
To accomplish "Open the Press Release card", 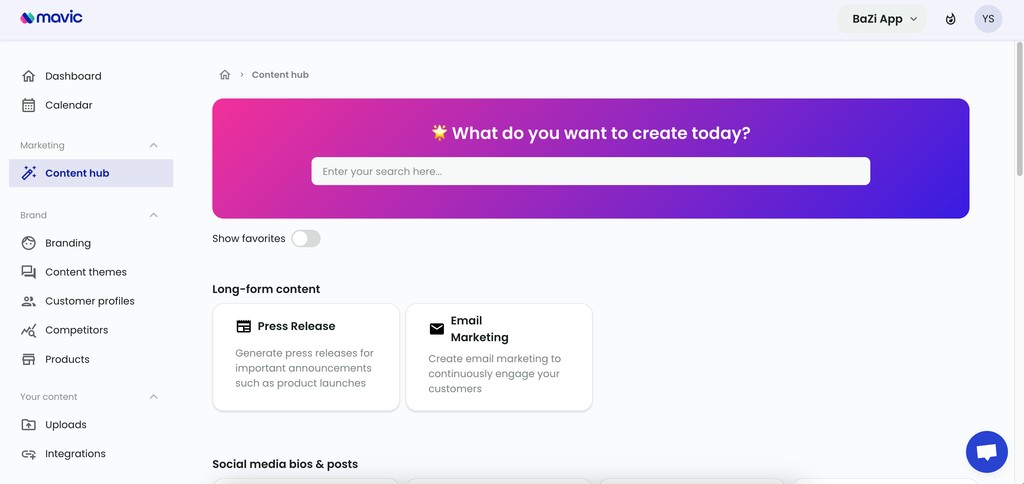I will pyautogui.click(x=306, y=357).
